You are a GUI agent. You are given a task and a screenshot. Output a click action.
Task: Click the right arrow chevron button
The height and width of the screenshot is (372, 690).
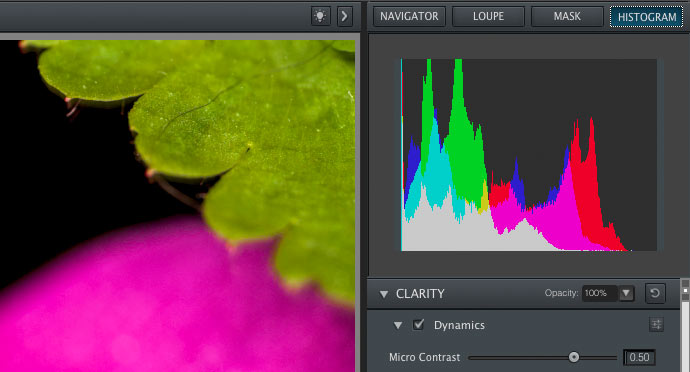(345, 17)
